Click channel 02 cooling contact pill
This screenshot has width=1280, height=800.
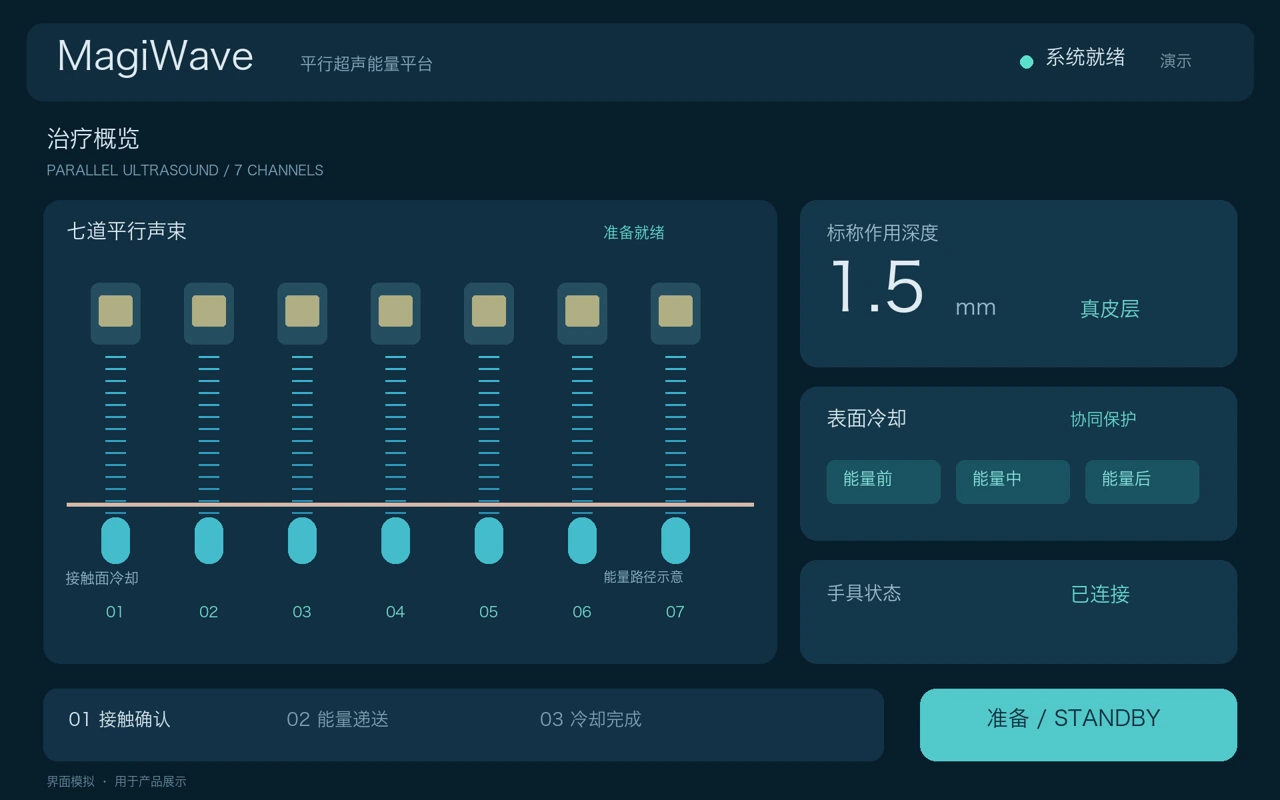(209, 540)
